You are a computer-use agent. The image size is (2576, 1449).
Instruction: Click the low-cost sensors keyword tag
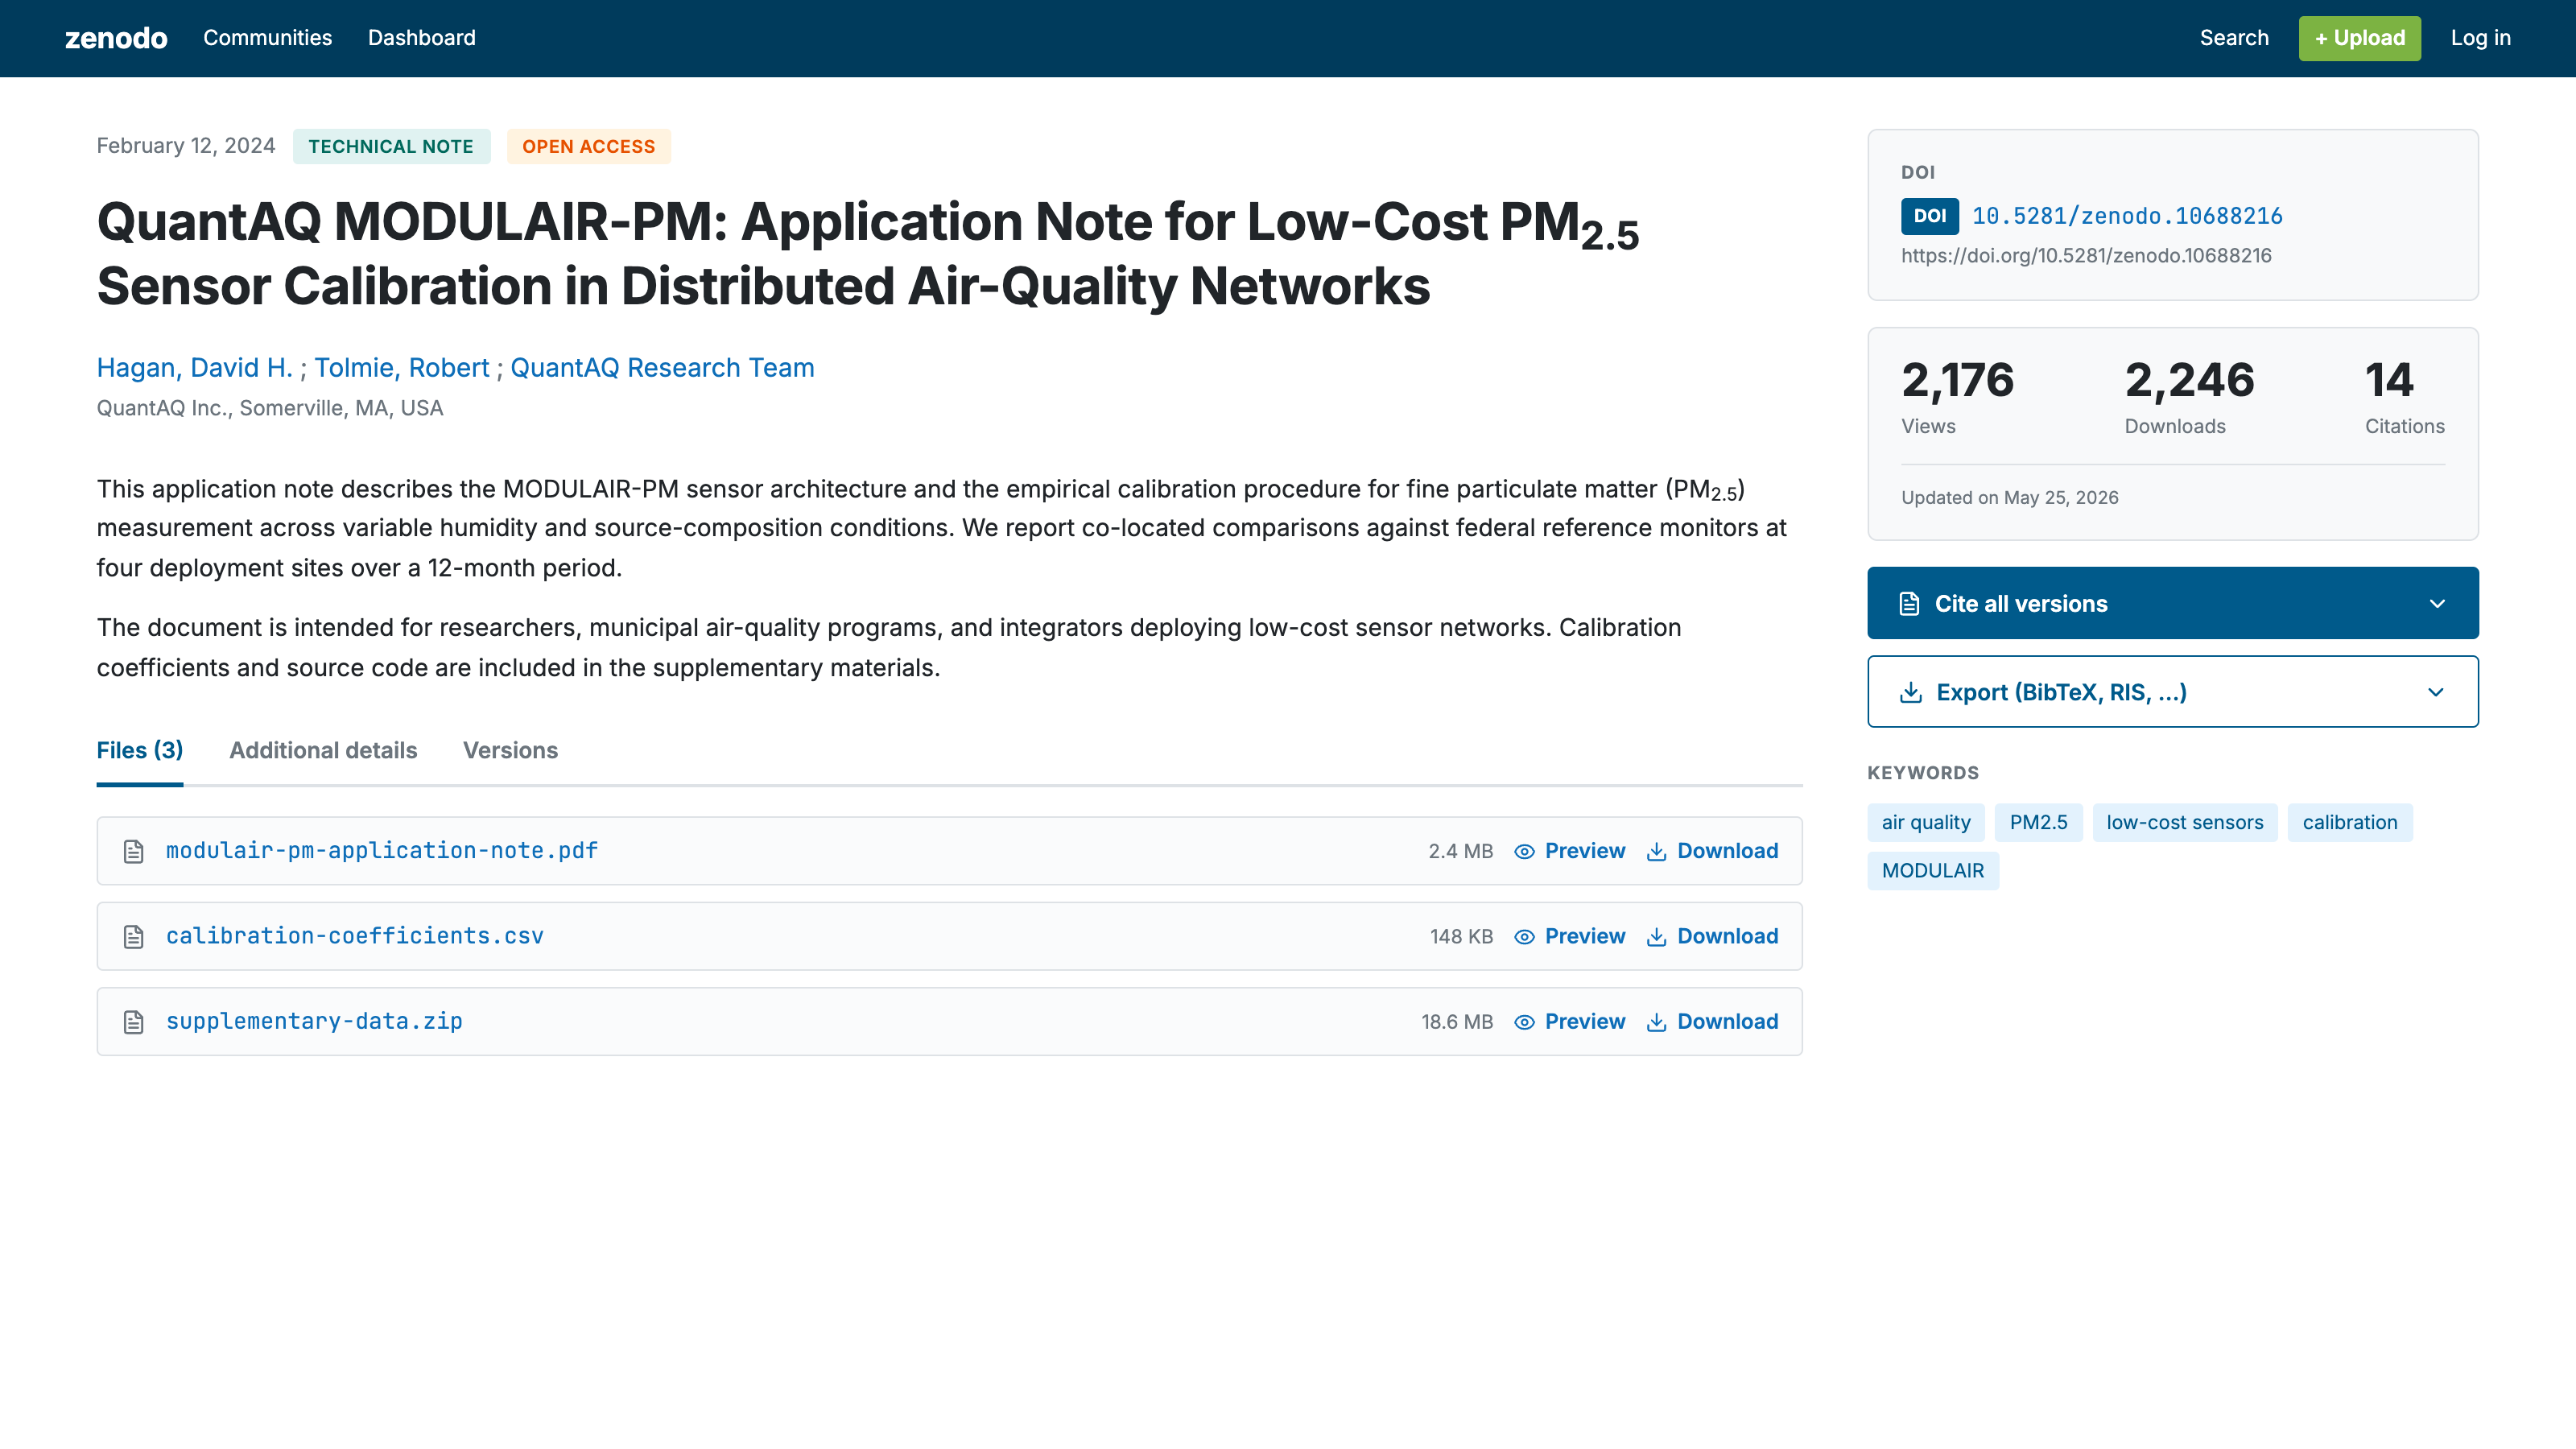(2184, 822)
